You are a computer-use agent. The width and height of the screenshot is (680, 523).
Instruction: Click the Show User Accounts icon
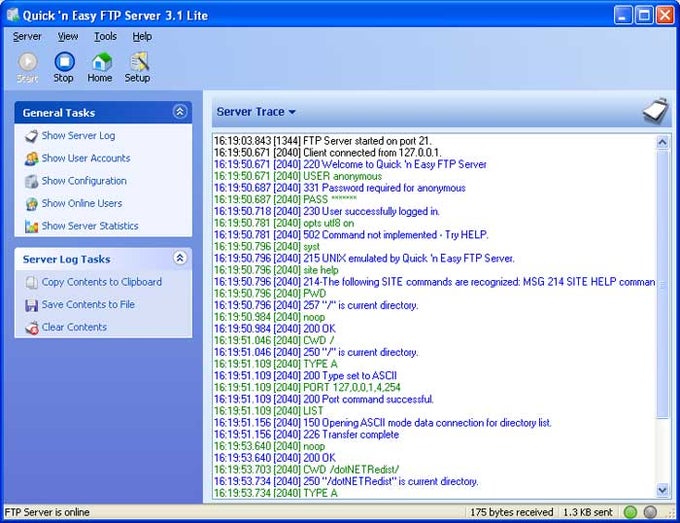pyautogui.click(x=31, y=159)
